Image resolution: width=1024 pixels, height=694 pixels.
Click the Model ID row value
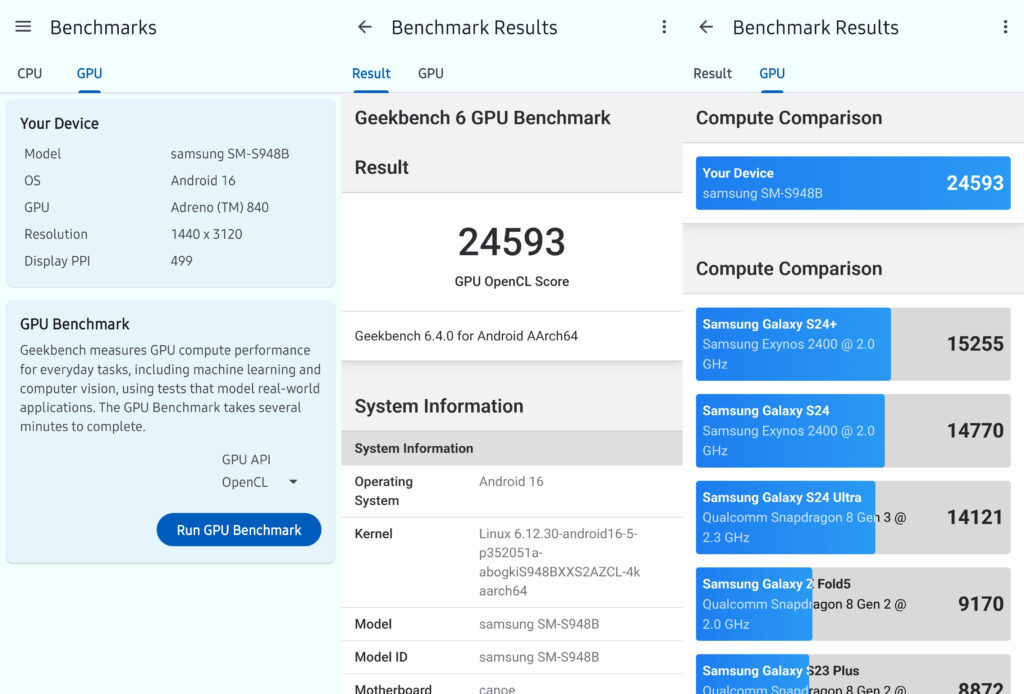coord(539,657)
